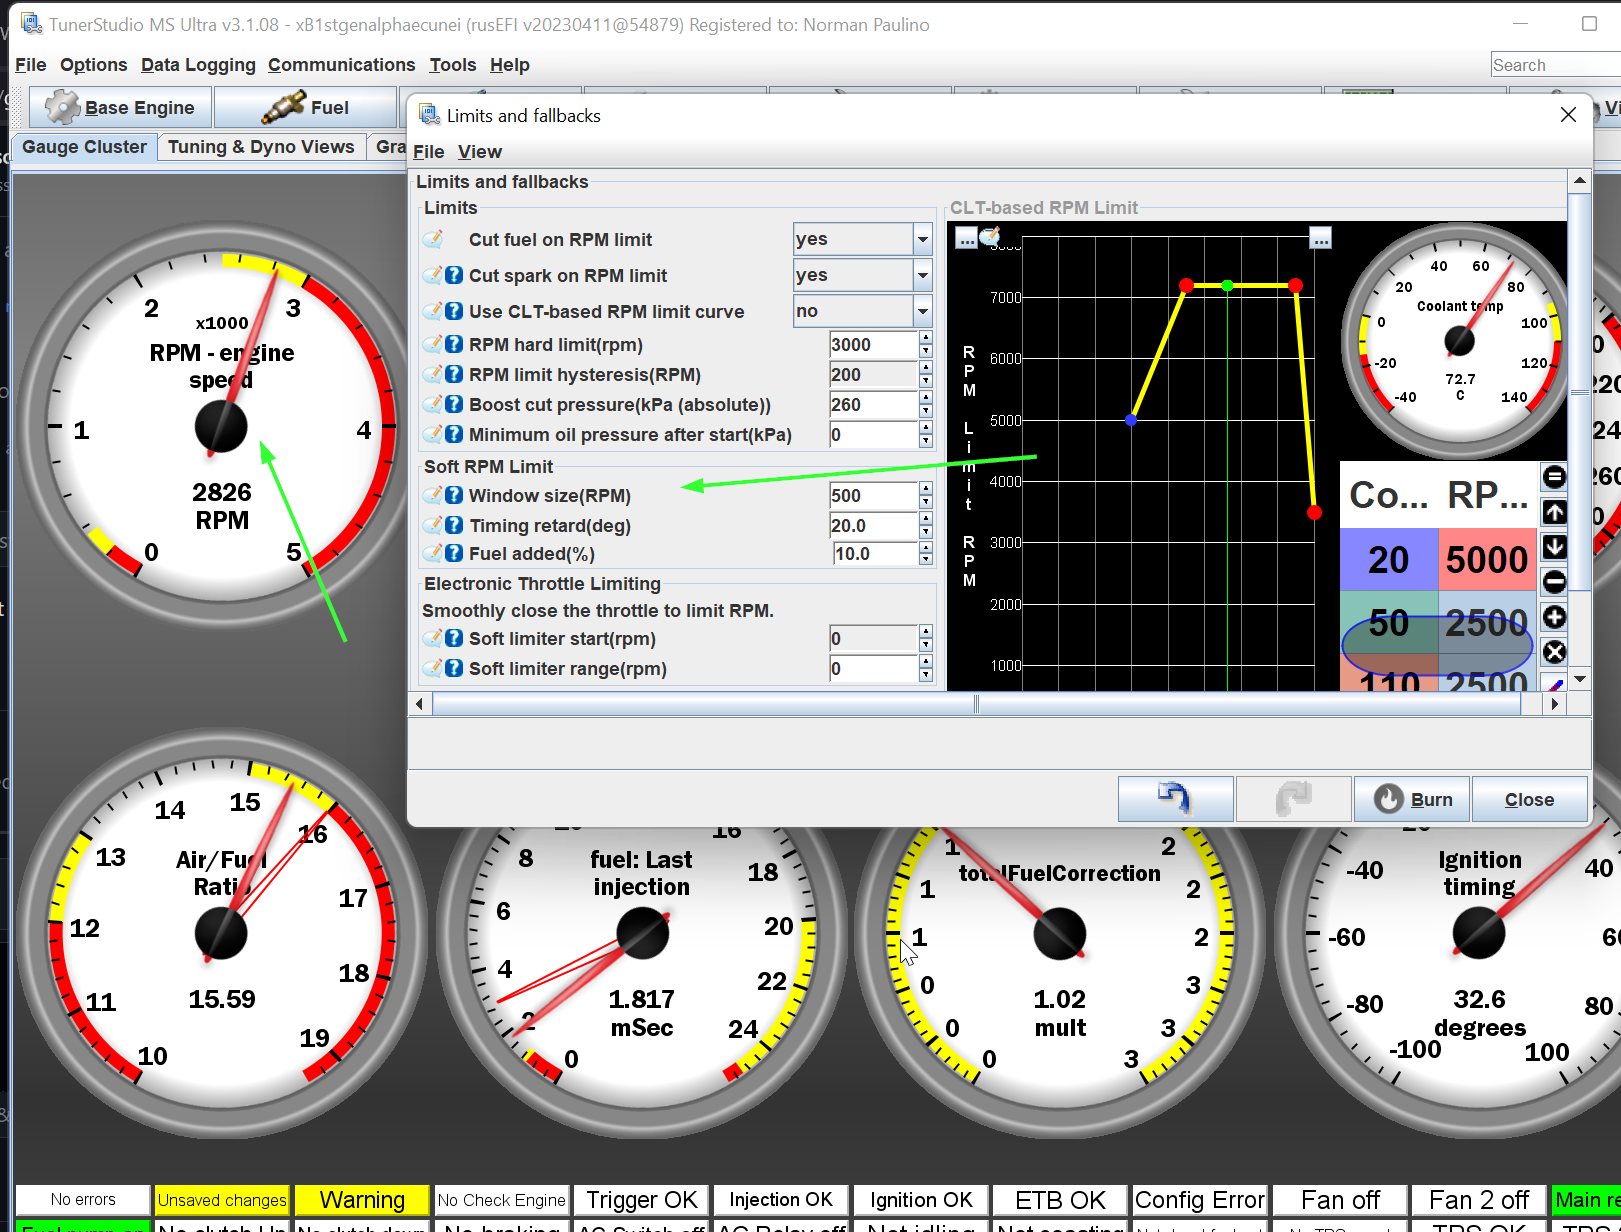1621x1232 pixels.
Task: Open the 'Cut fuel on RPM limit' dropdown
Action: click(x=921, y=239)
